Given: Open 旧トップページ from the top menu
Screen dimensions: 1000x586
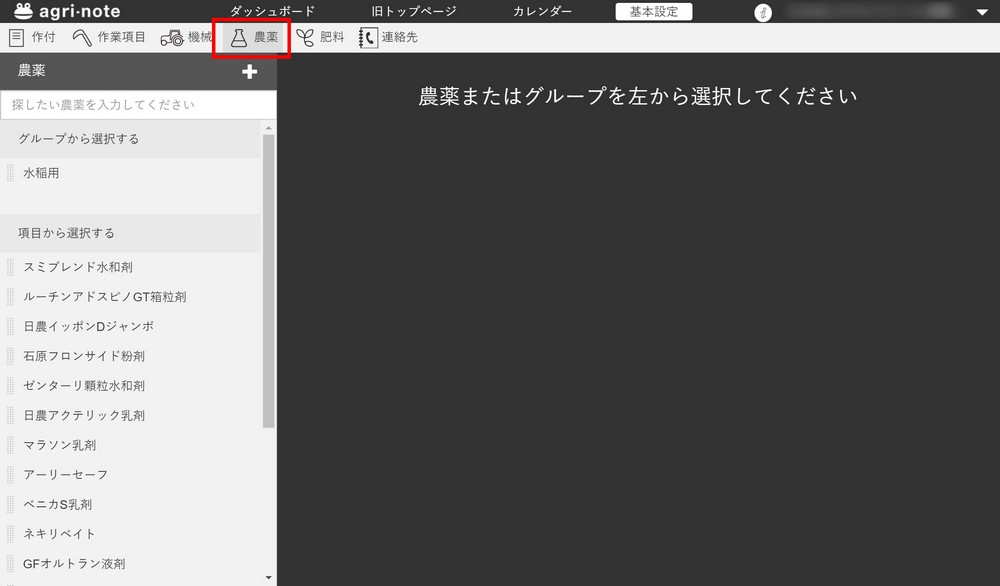Looking at the screenshot, I should pos(413,11).
